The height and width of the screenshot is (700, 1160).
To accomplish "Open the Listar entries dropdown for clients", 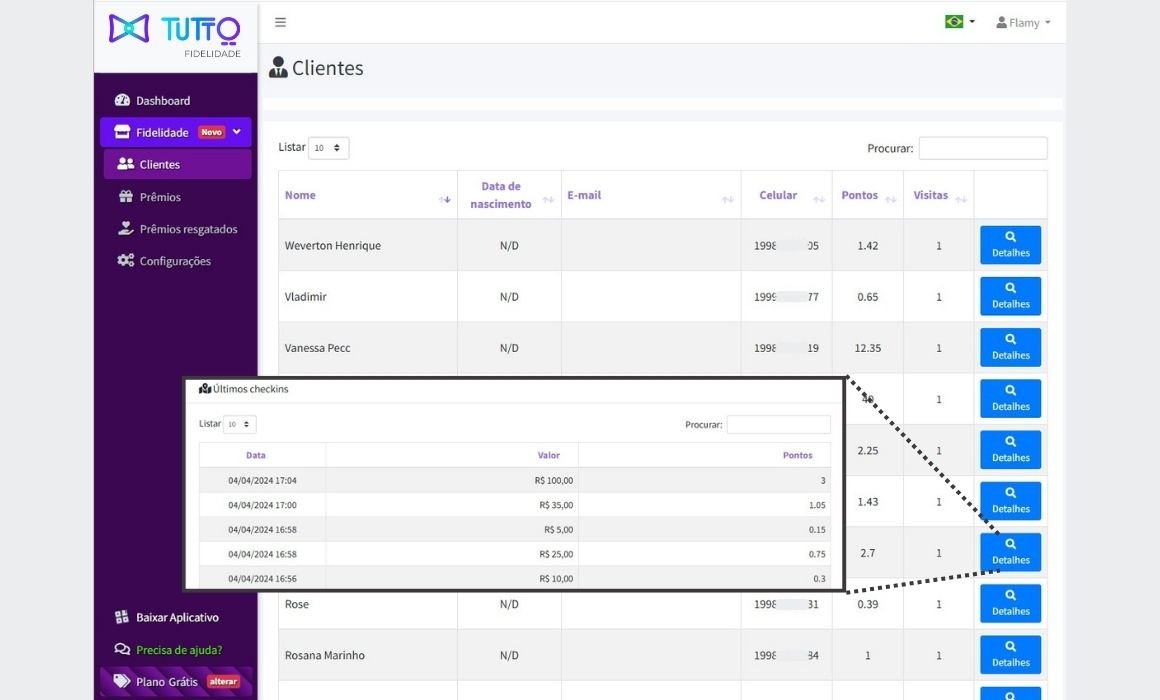I will pyautogui.click(x=328, y=148).
